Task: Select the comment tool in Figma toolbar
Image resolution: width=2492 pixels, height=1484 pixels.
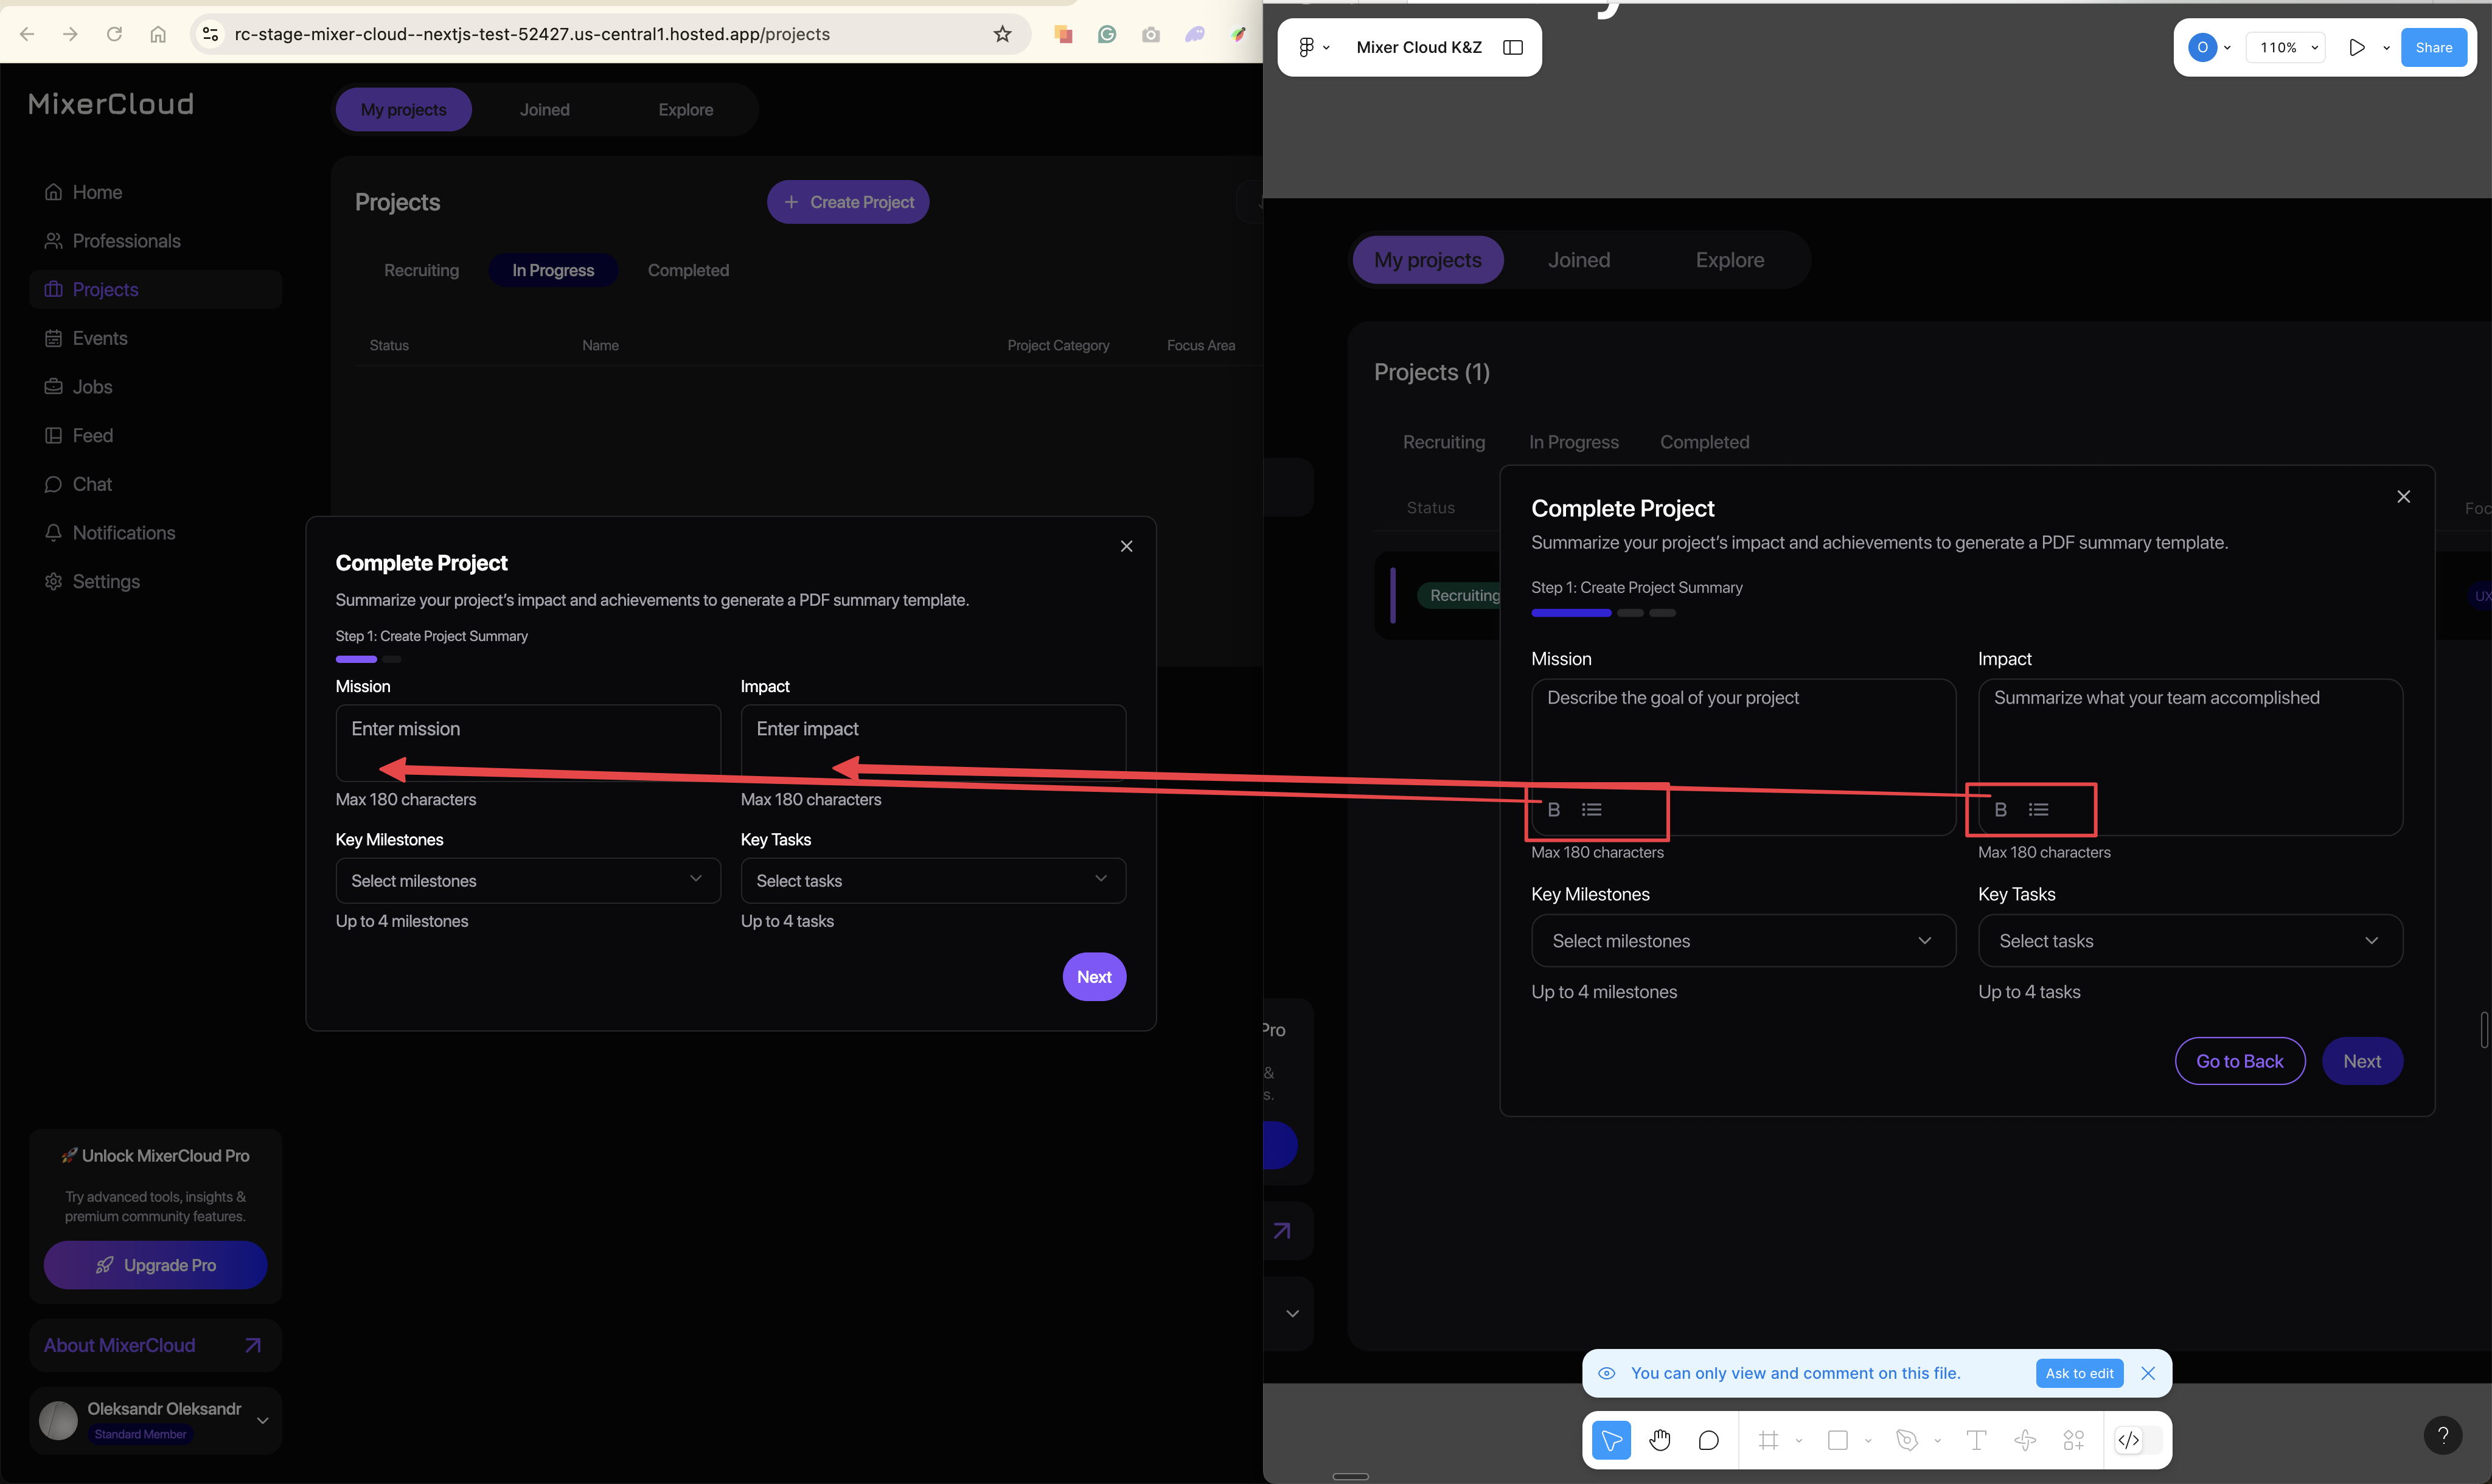Action: (x=1709, y=1440)
